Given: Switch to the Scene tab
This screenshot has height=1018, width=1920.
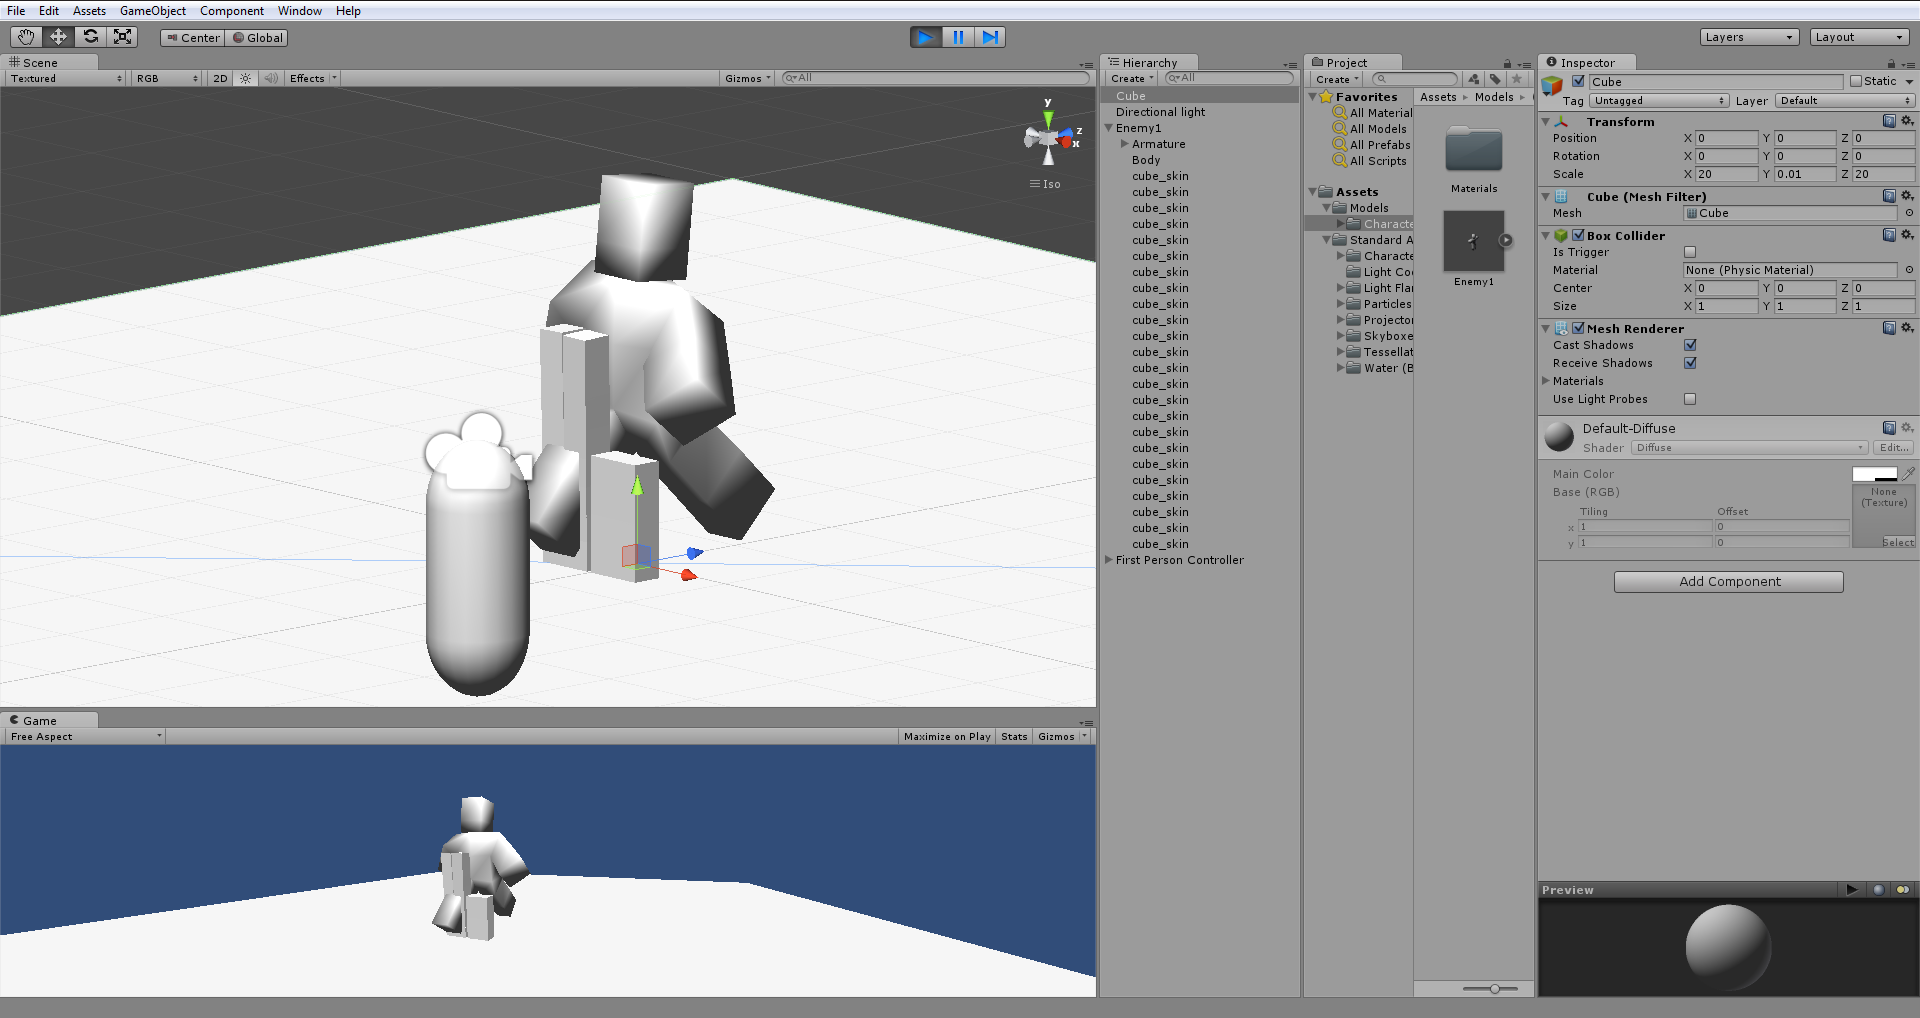Looking at the screenshot, I should [48, 62].
